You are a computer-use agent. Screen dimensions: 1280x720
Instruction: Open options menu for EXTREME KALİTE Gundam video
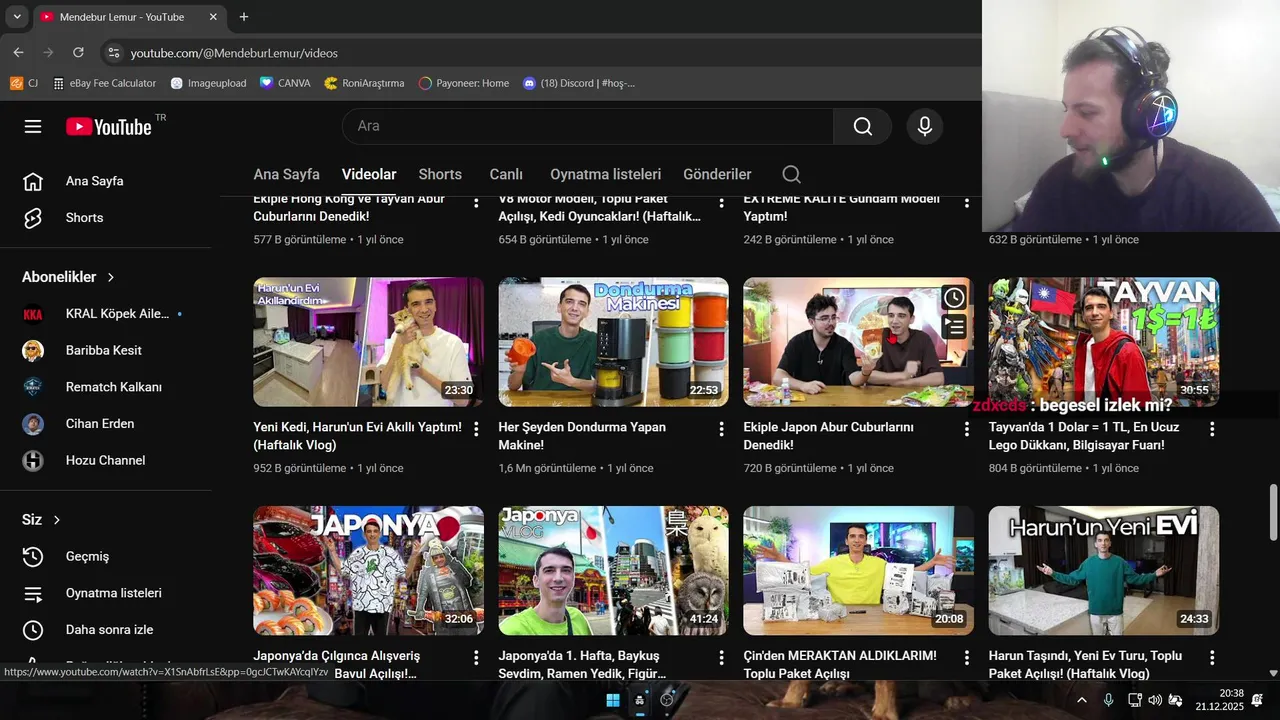coord(966,202)
